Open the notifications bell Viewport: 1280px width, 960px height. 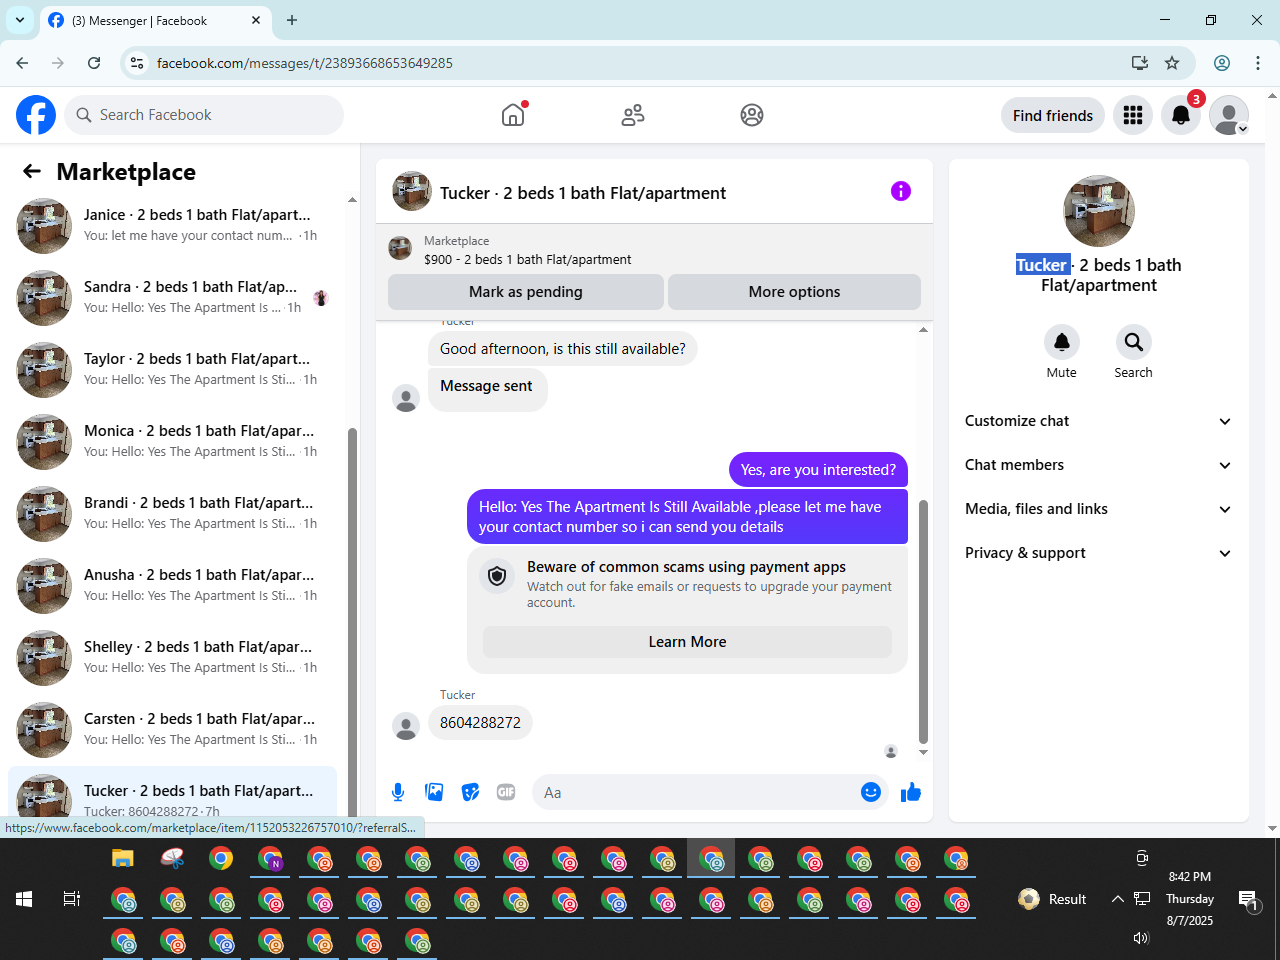point(1181,116)
